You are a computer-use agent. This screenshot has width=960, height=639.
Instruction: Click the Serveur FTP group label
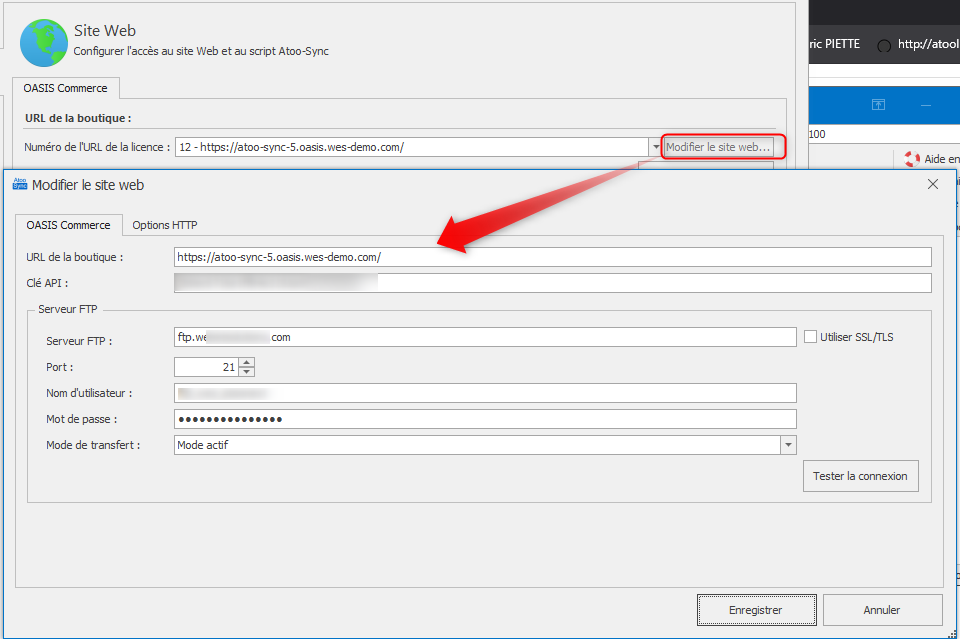[x=67, y=309]
